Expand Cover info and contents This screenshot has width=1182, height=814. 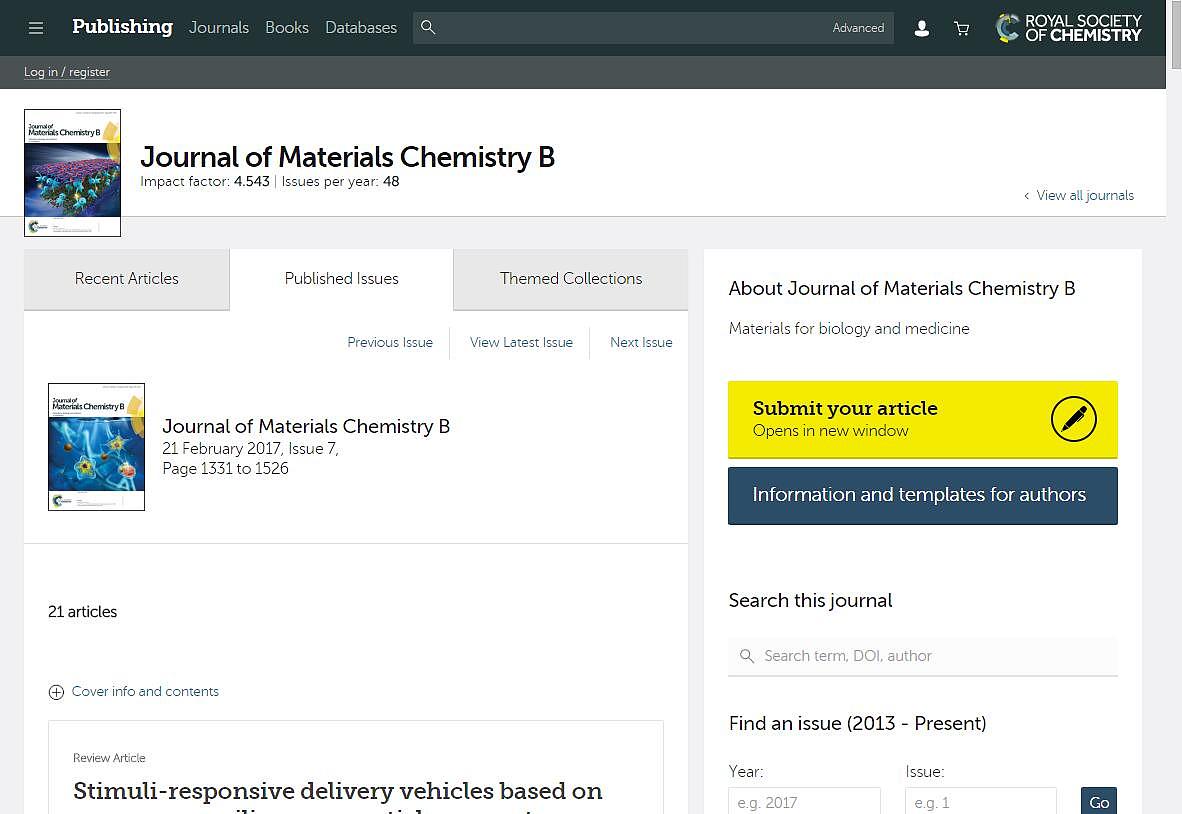(x=145, y=691)
